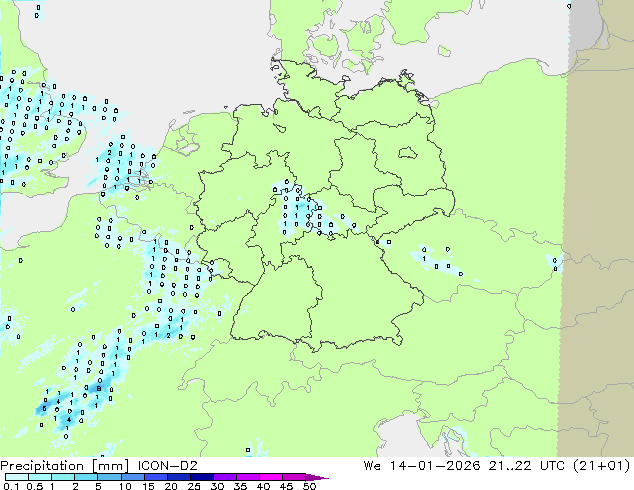Choose the 15–20 mm legend color segment
This screenshot has height=490, width=634.
[x=155, y=477]
